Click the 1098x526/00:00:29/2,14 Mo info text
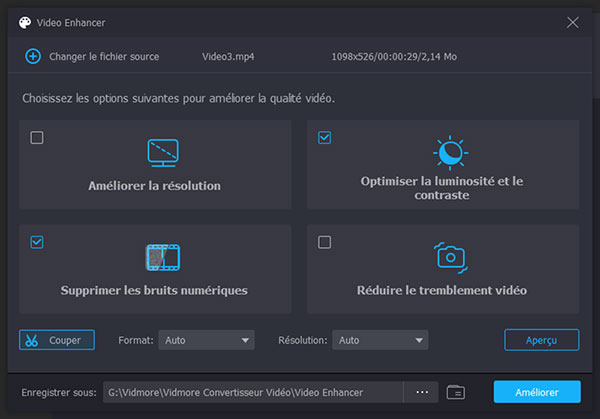 394,57
